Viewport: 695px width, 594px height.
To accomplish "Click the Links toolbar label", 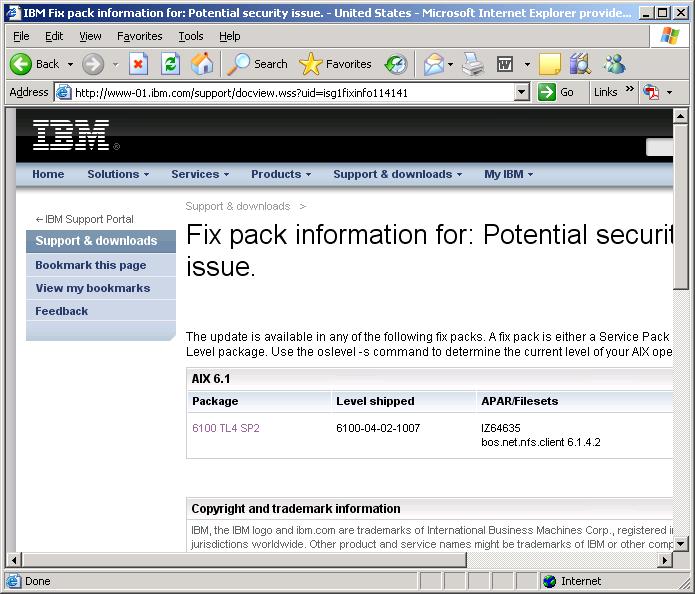I will [605, 92].
